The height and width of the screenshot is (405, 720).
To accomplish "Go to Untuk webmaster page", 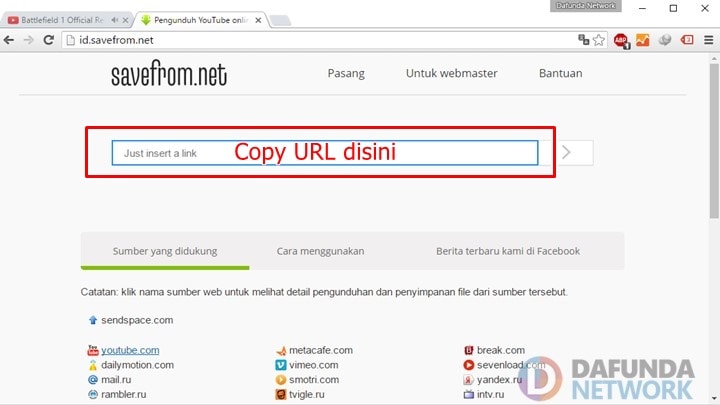I will click(x=451, y=73).
